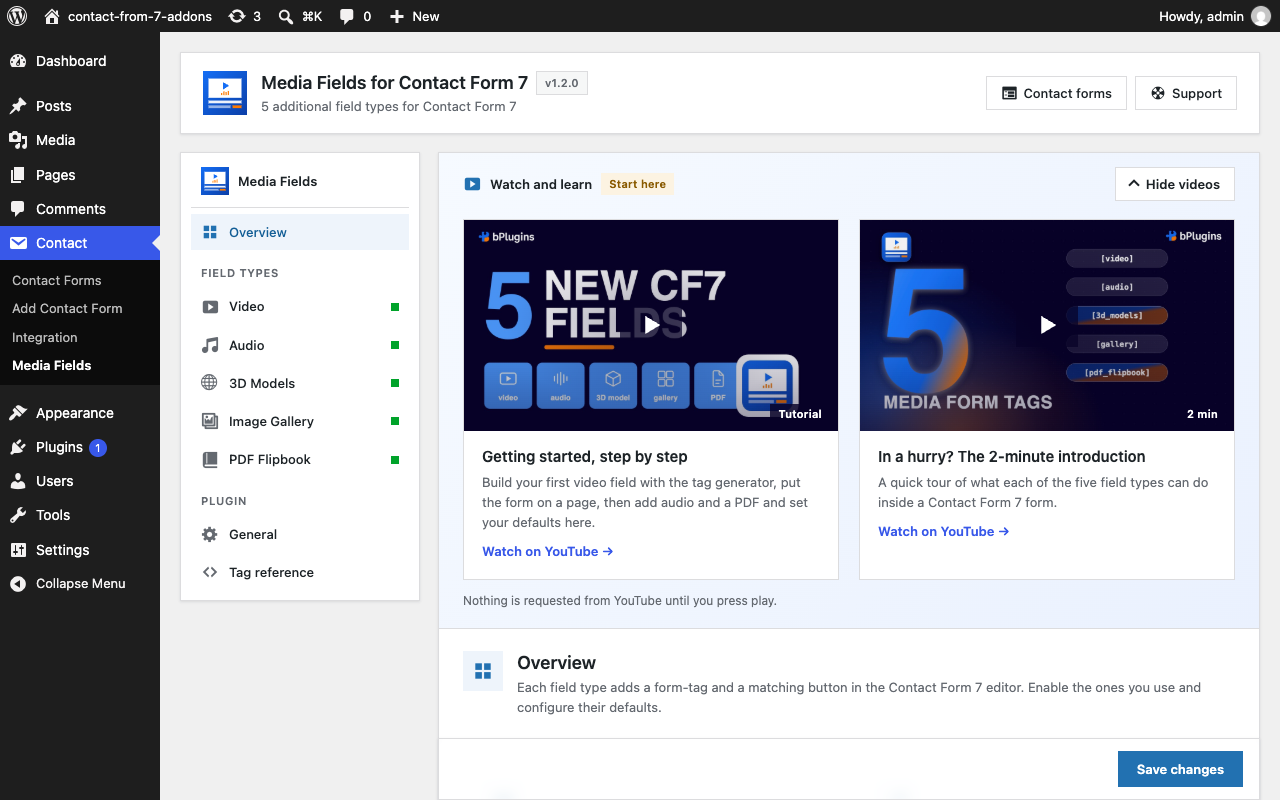Open the WordPress logo menu

(17, 16)
